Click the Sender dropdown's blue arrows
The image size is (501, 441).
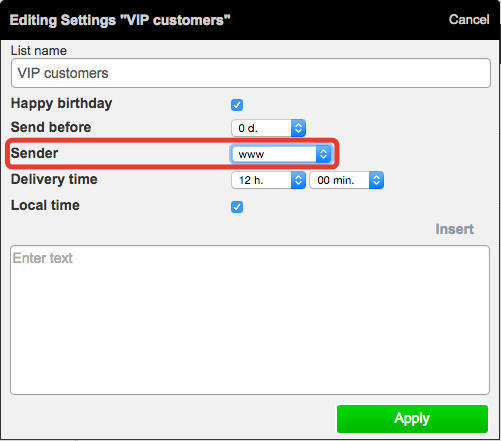click(x=323, y=154)
